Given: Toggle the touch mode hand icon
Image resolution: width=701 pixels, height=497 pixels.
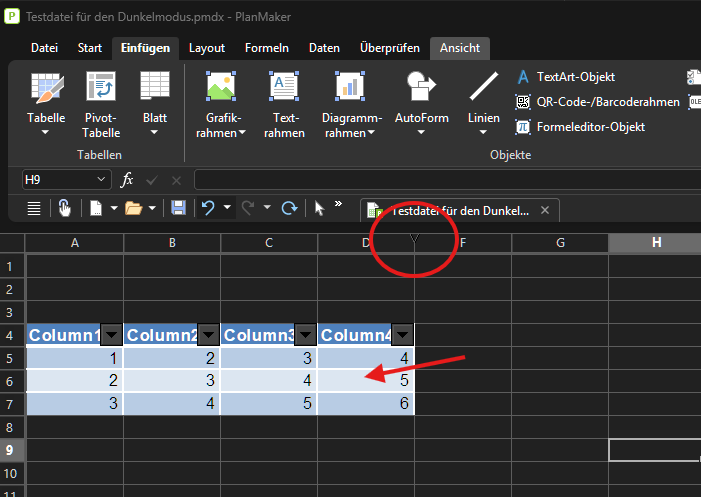Looking at the screenshot, I should (x=64, y=208).
